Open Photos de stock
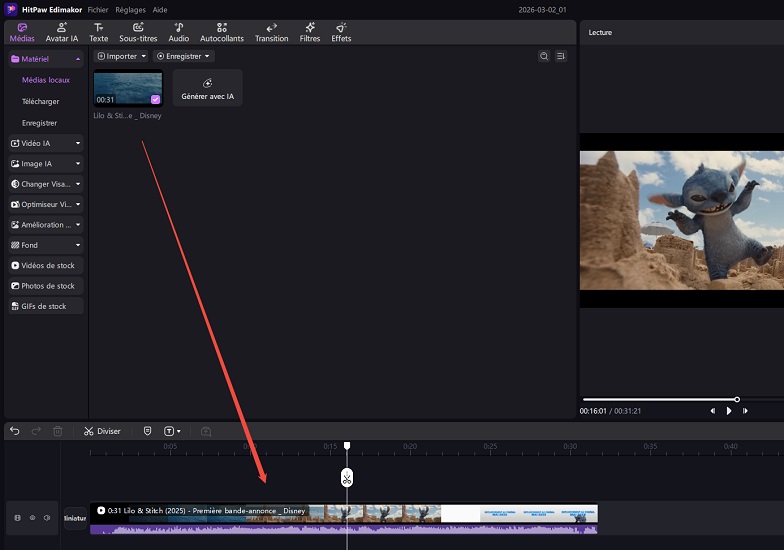The width and height of the screenshot is (784, 550). coord(46,286)
